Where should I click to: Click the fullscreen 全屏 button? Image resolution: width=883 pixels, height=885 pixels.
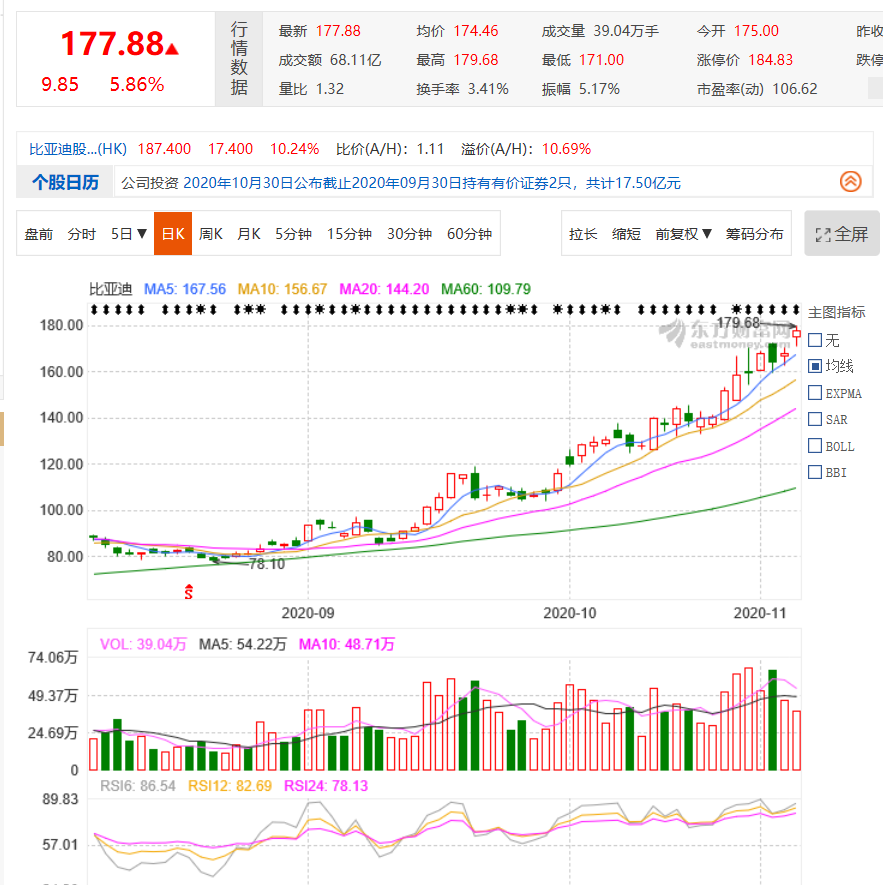pos(841,234)
